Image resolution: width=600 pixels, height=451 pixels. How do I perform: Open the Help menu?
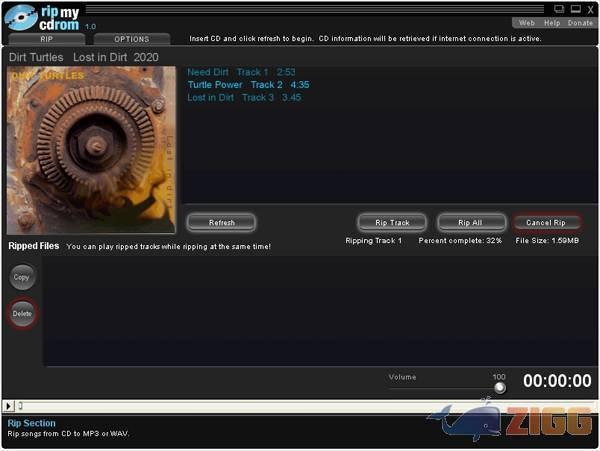click(552, 23)
